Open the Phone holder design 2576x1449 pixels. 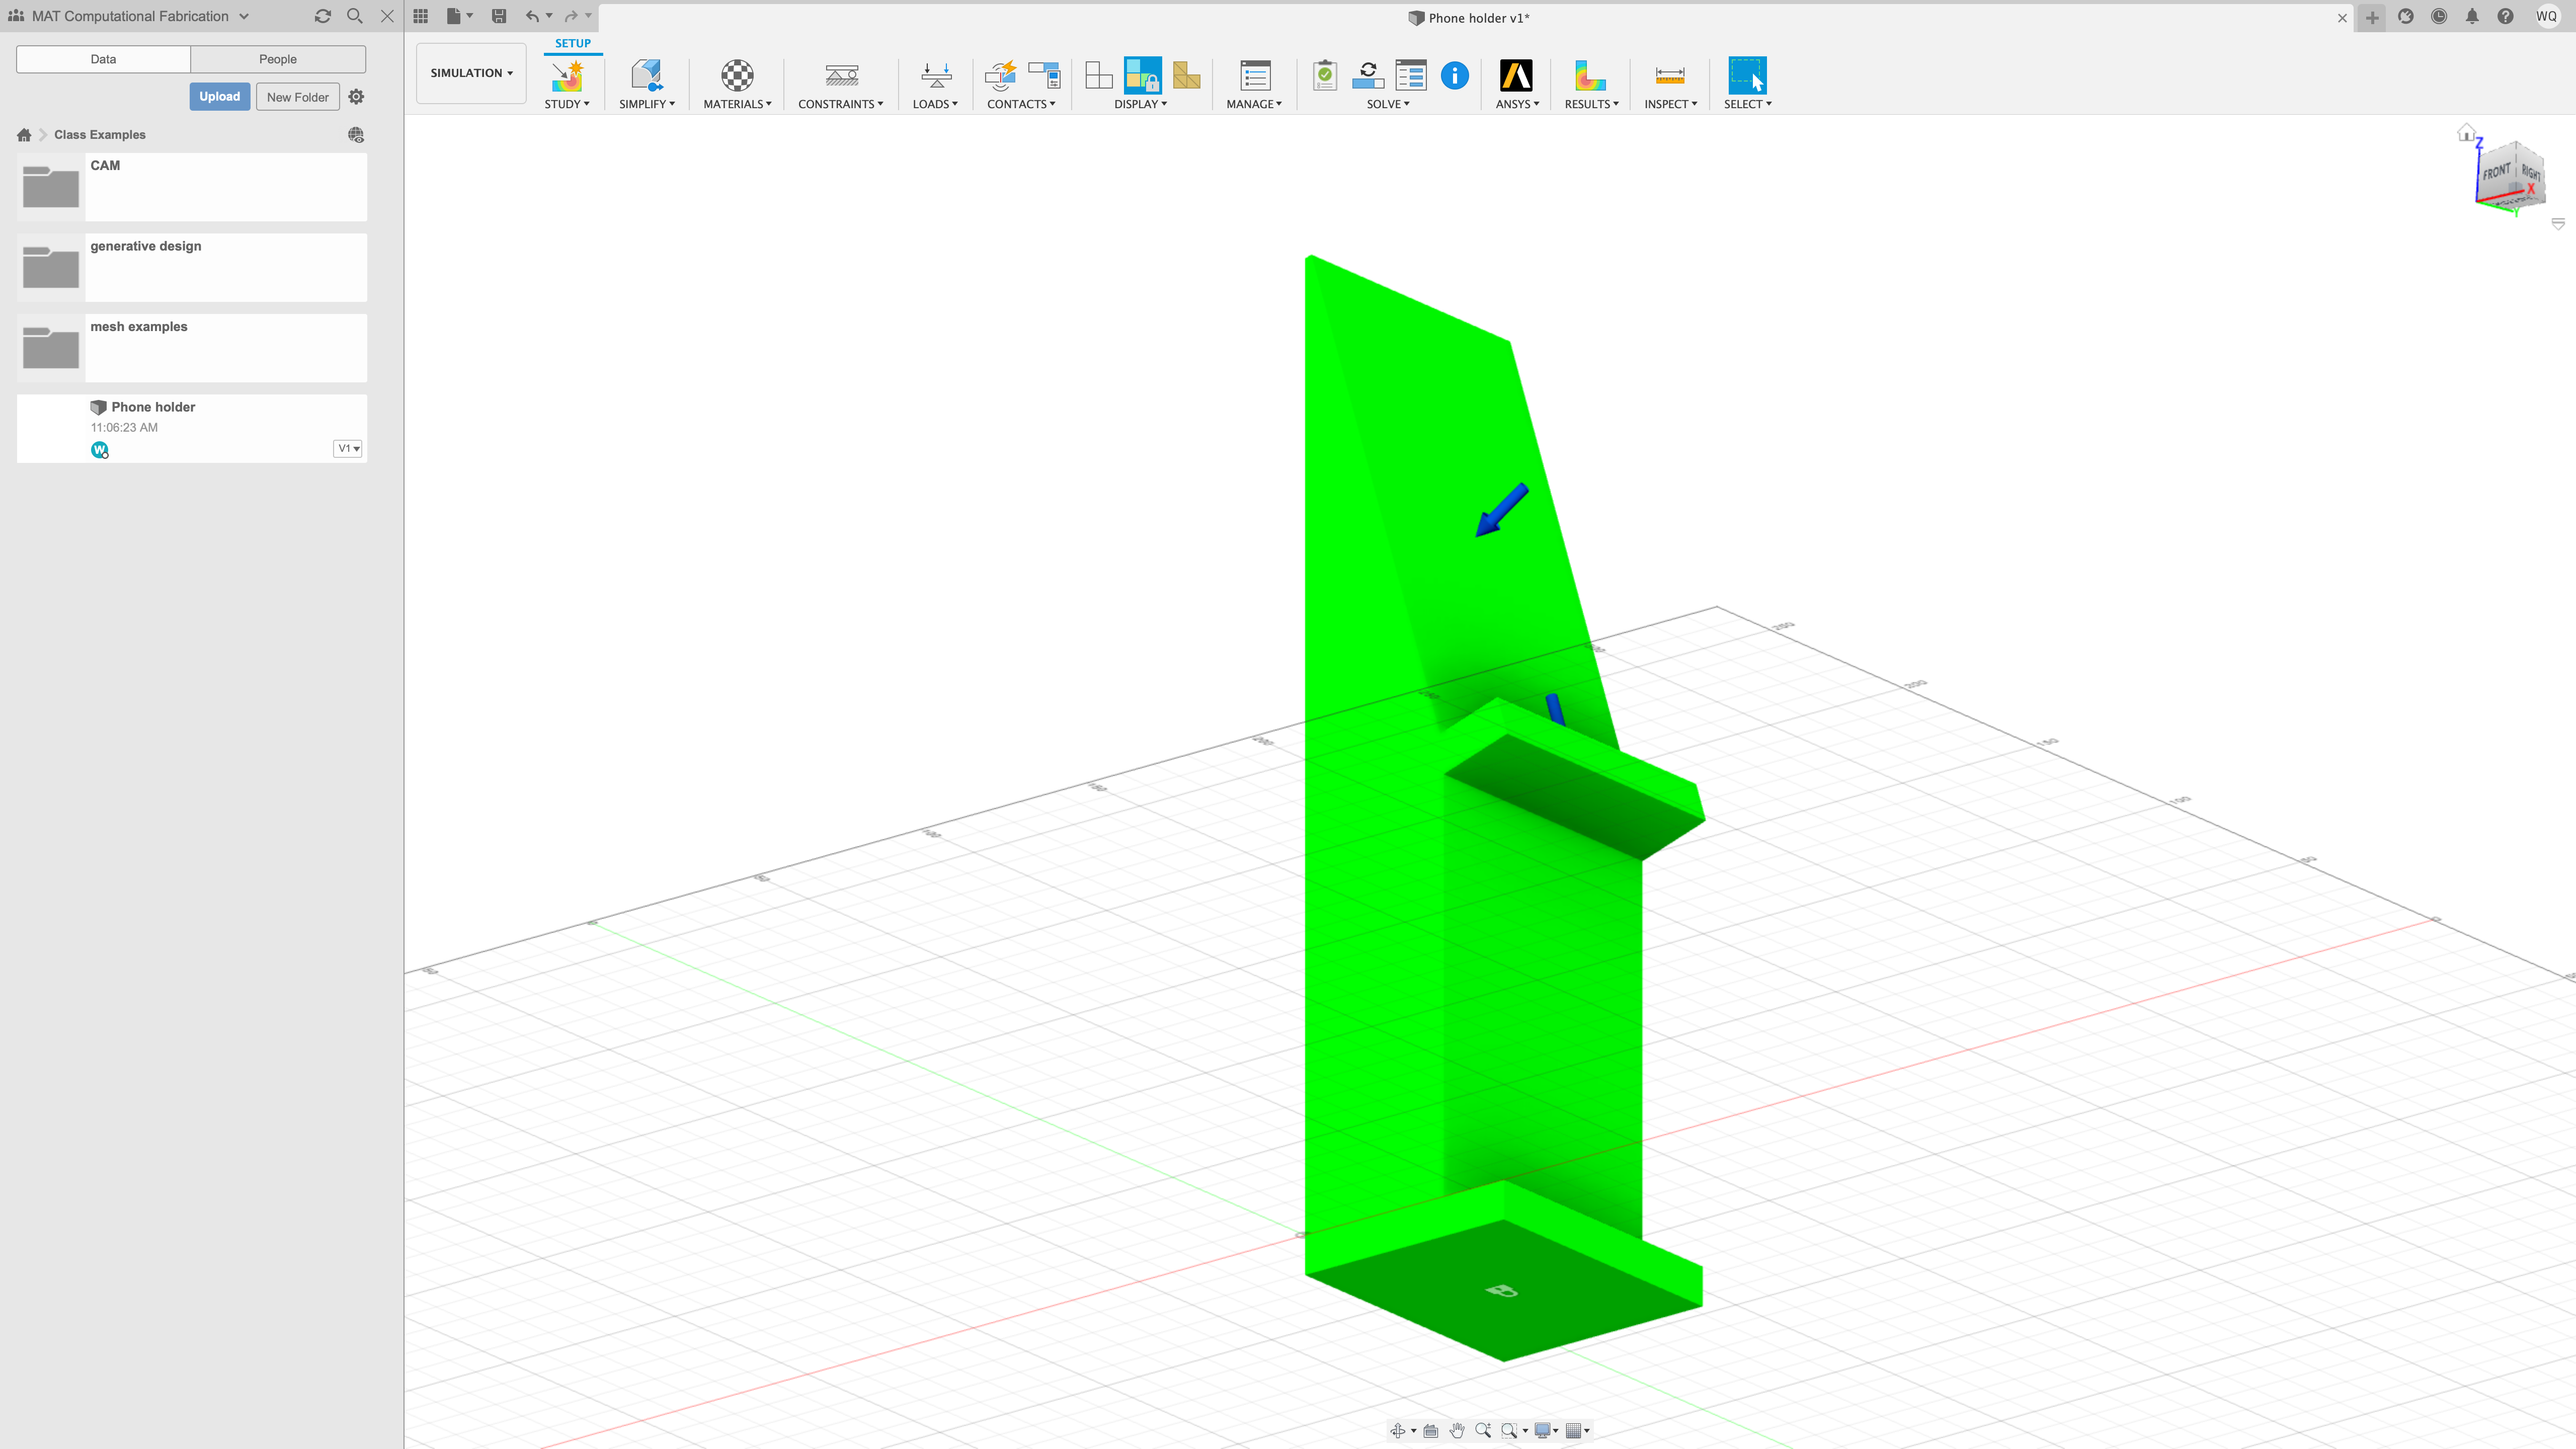(192, 428)
